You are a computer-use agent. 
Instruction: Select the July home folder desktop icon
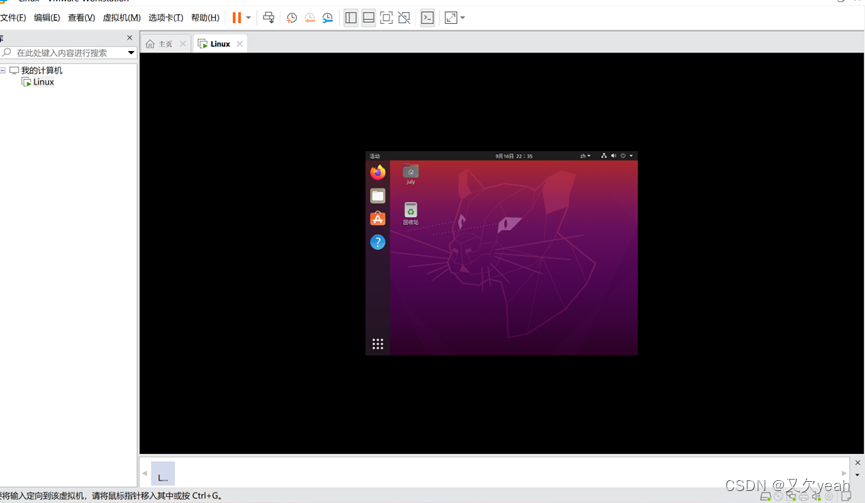410,174
